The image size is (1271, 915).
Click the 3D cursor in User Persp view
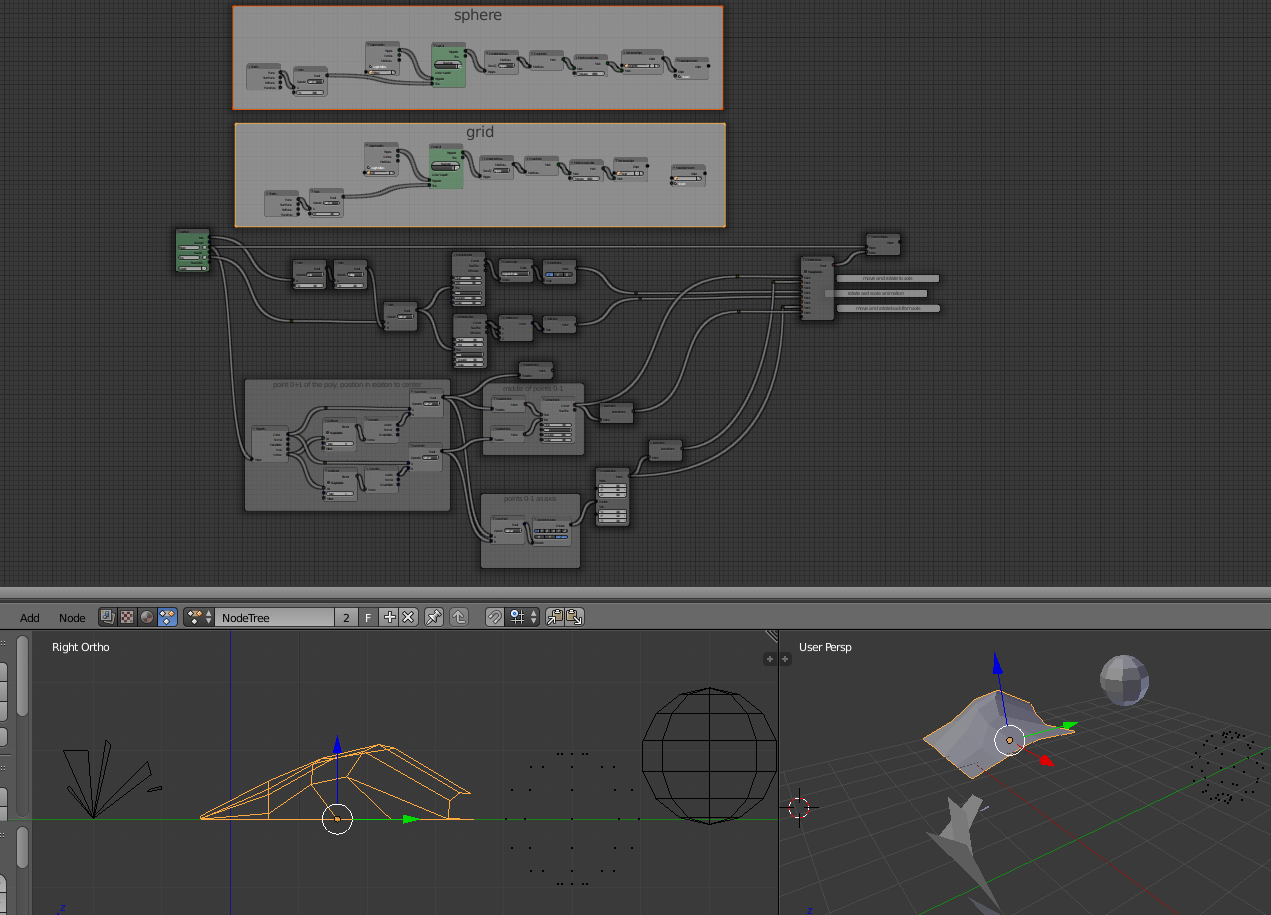799,807
